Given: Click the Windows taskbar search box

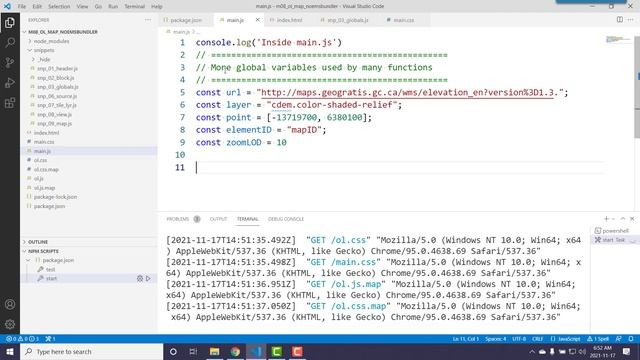Looking at the screenshot, I should pyautogui.click(x=91, y=351).
